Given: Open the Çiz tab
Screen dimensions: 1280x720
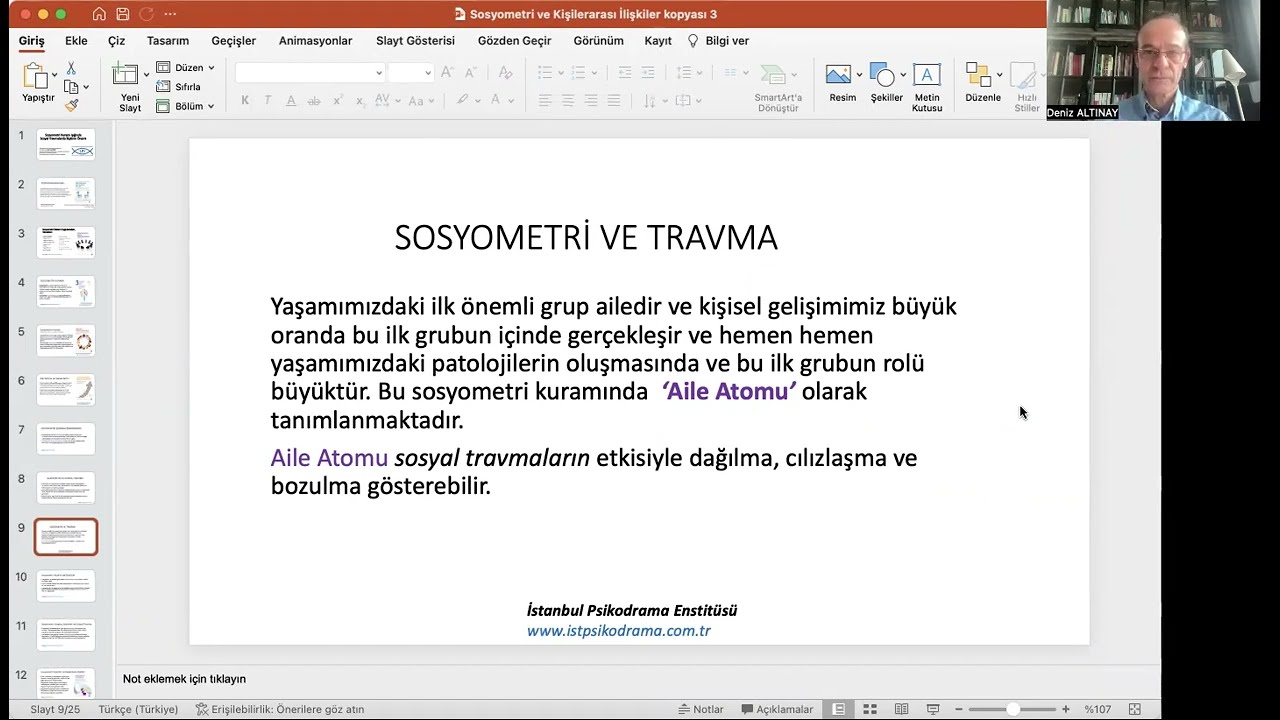Looking at the screenshot, I should pos(117,41).
